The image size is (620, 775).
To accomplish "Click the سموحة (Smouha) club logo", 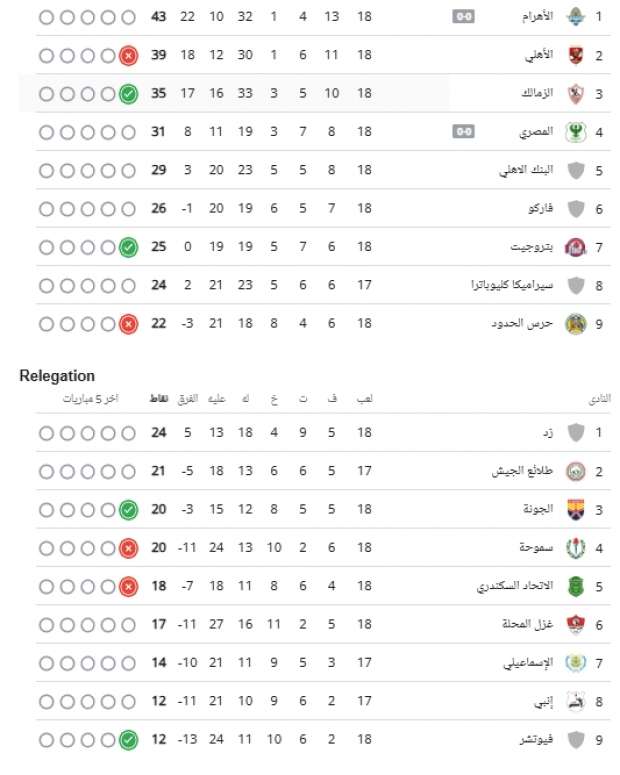I will (x=575, y=548).
